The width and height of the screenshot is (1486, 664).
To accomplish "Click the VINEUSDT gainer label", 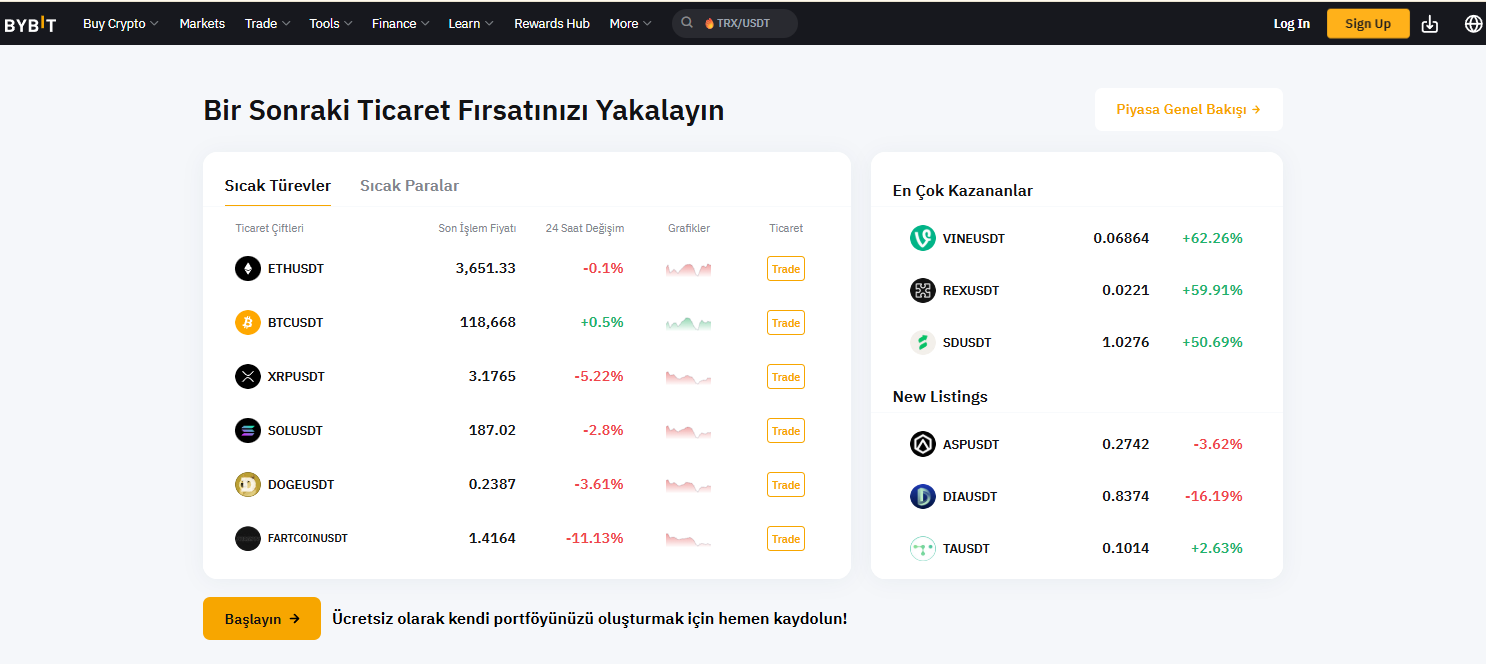I will click(974, 238).
